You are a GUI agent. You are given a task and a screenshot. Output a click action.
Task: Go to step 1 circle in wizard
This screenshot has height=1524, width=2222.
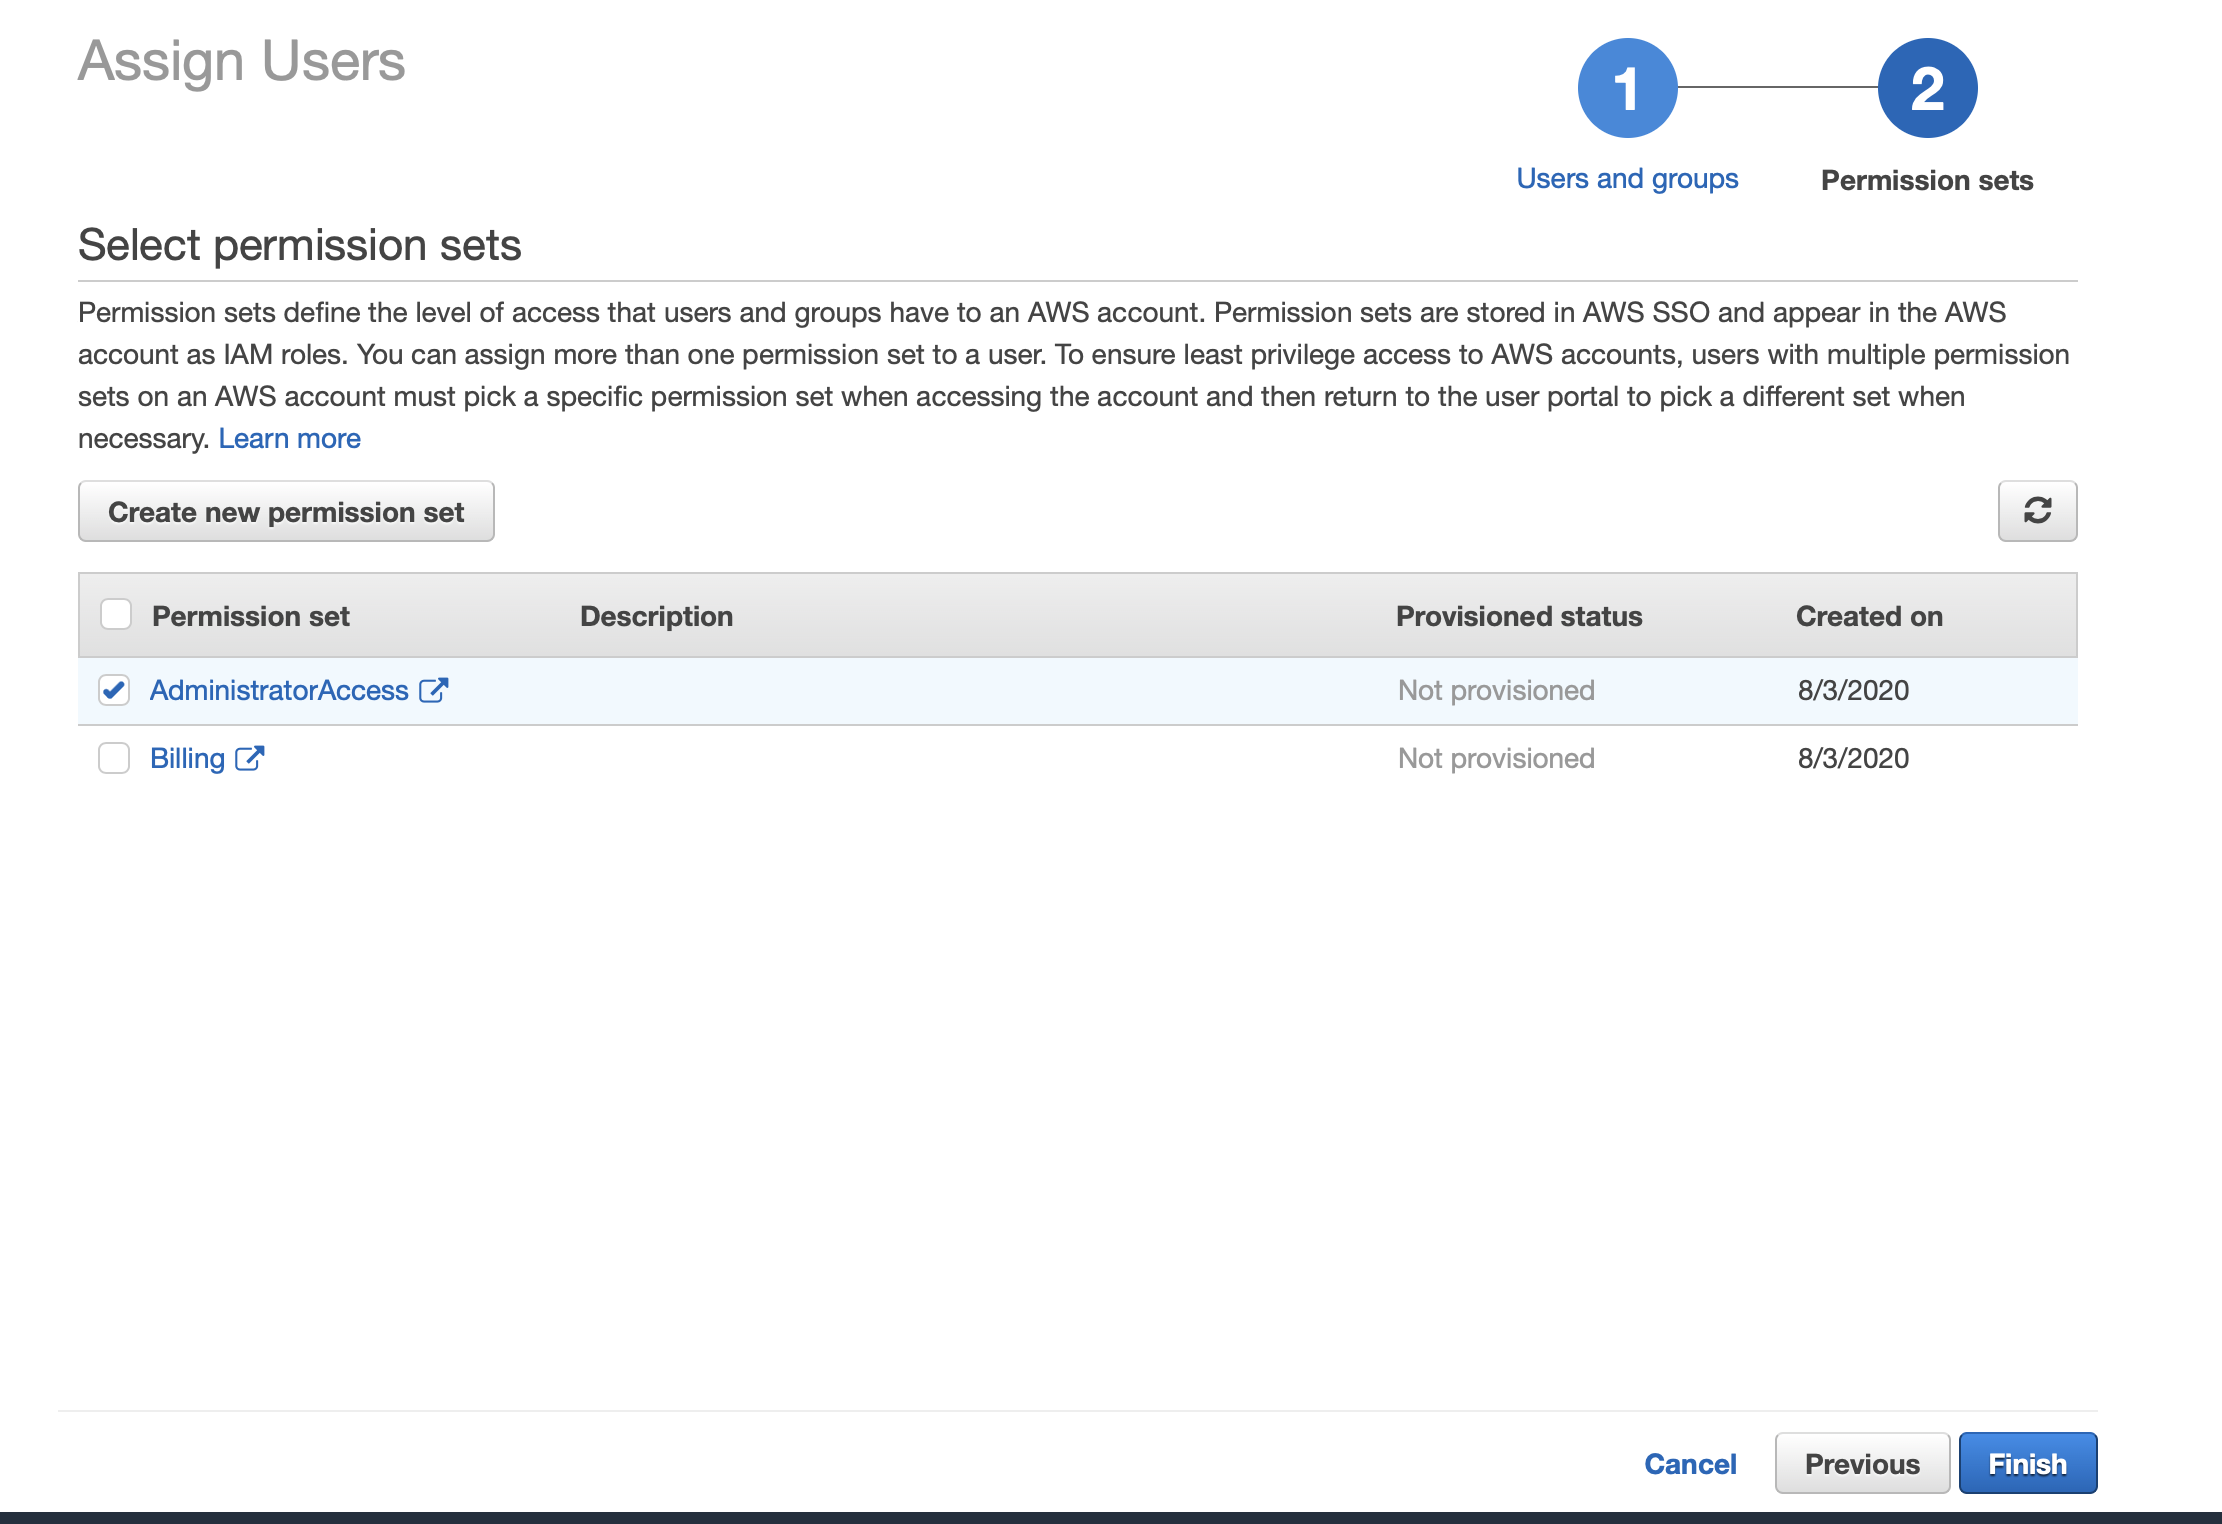point(1627,88)
